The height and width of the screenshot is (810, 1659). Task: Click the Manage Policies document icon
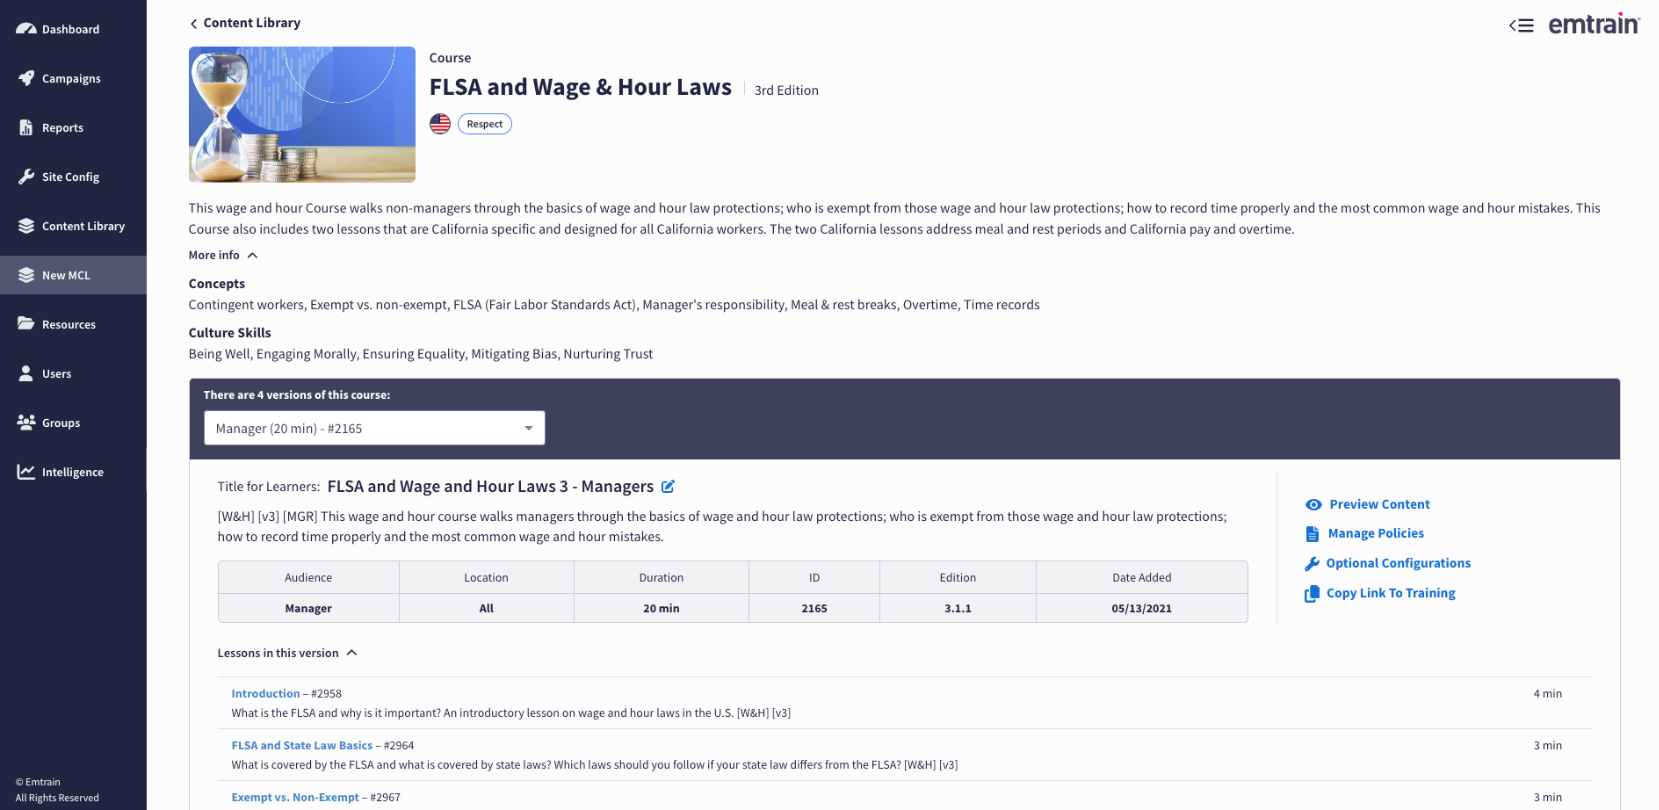click(x=1312, y=534)
